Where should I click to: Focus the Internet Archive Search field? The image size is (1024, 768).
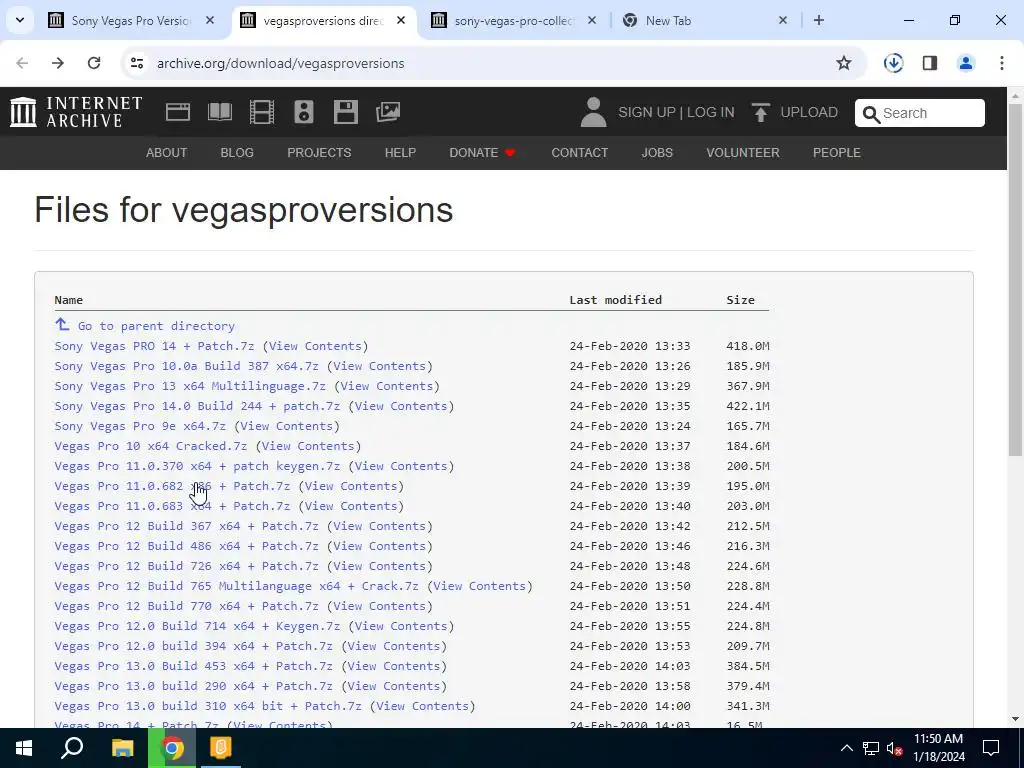(920, 113)
